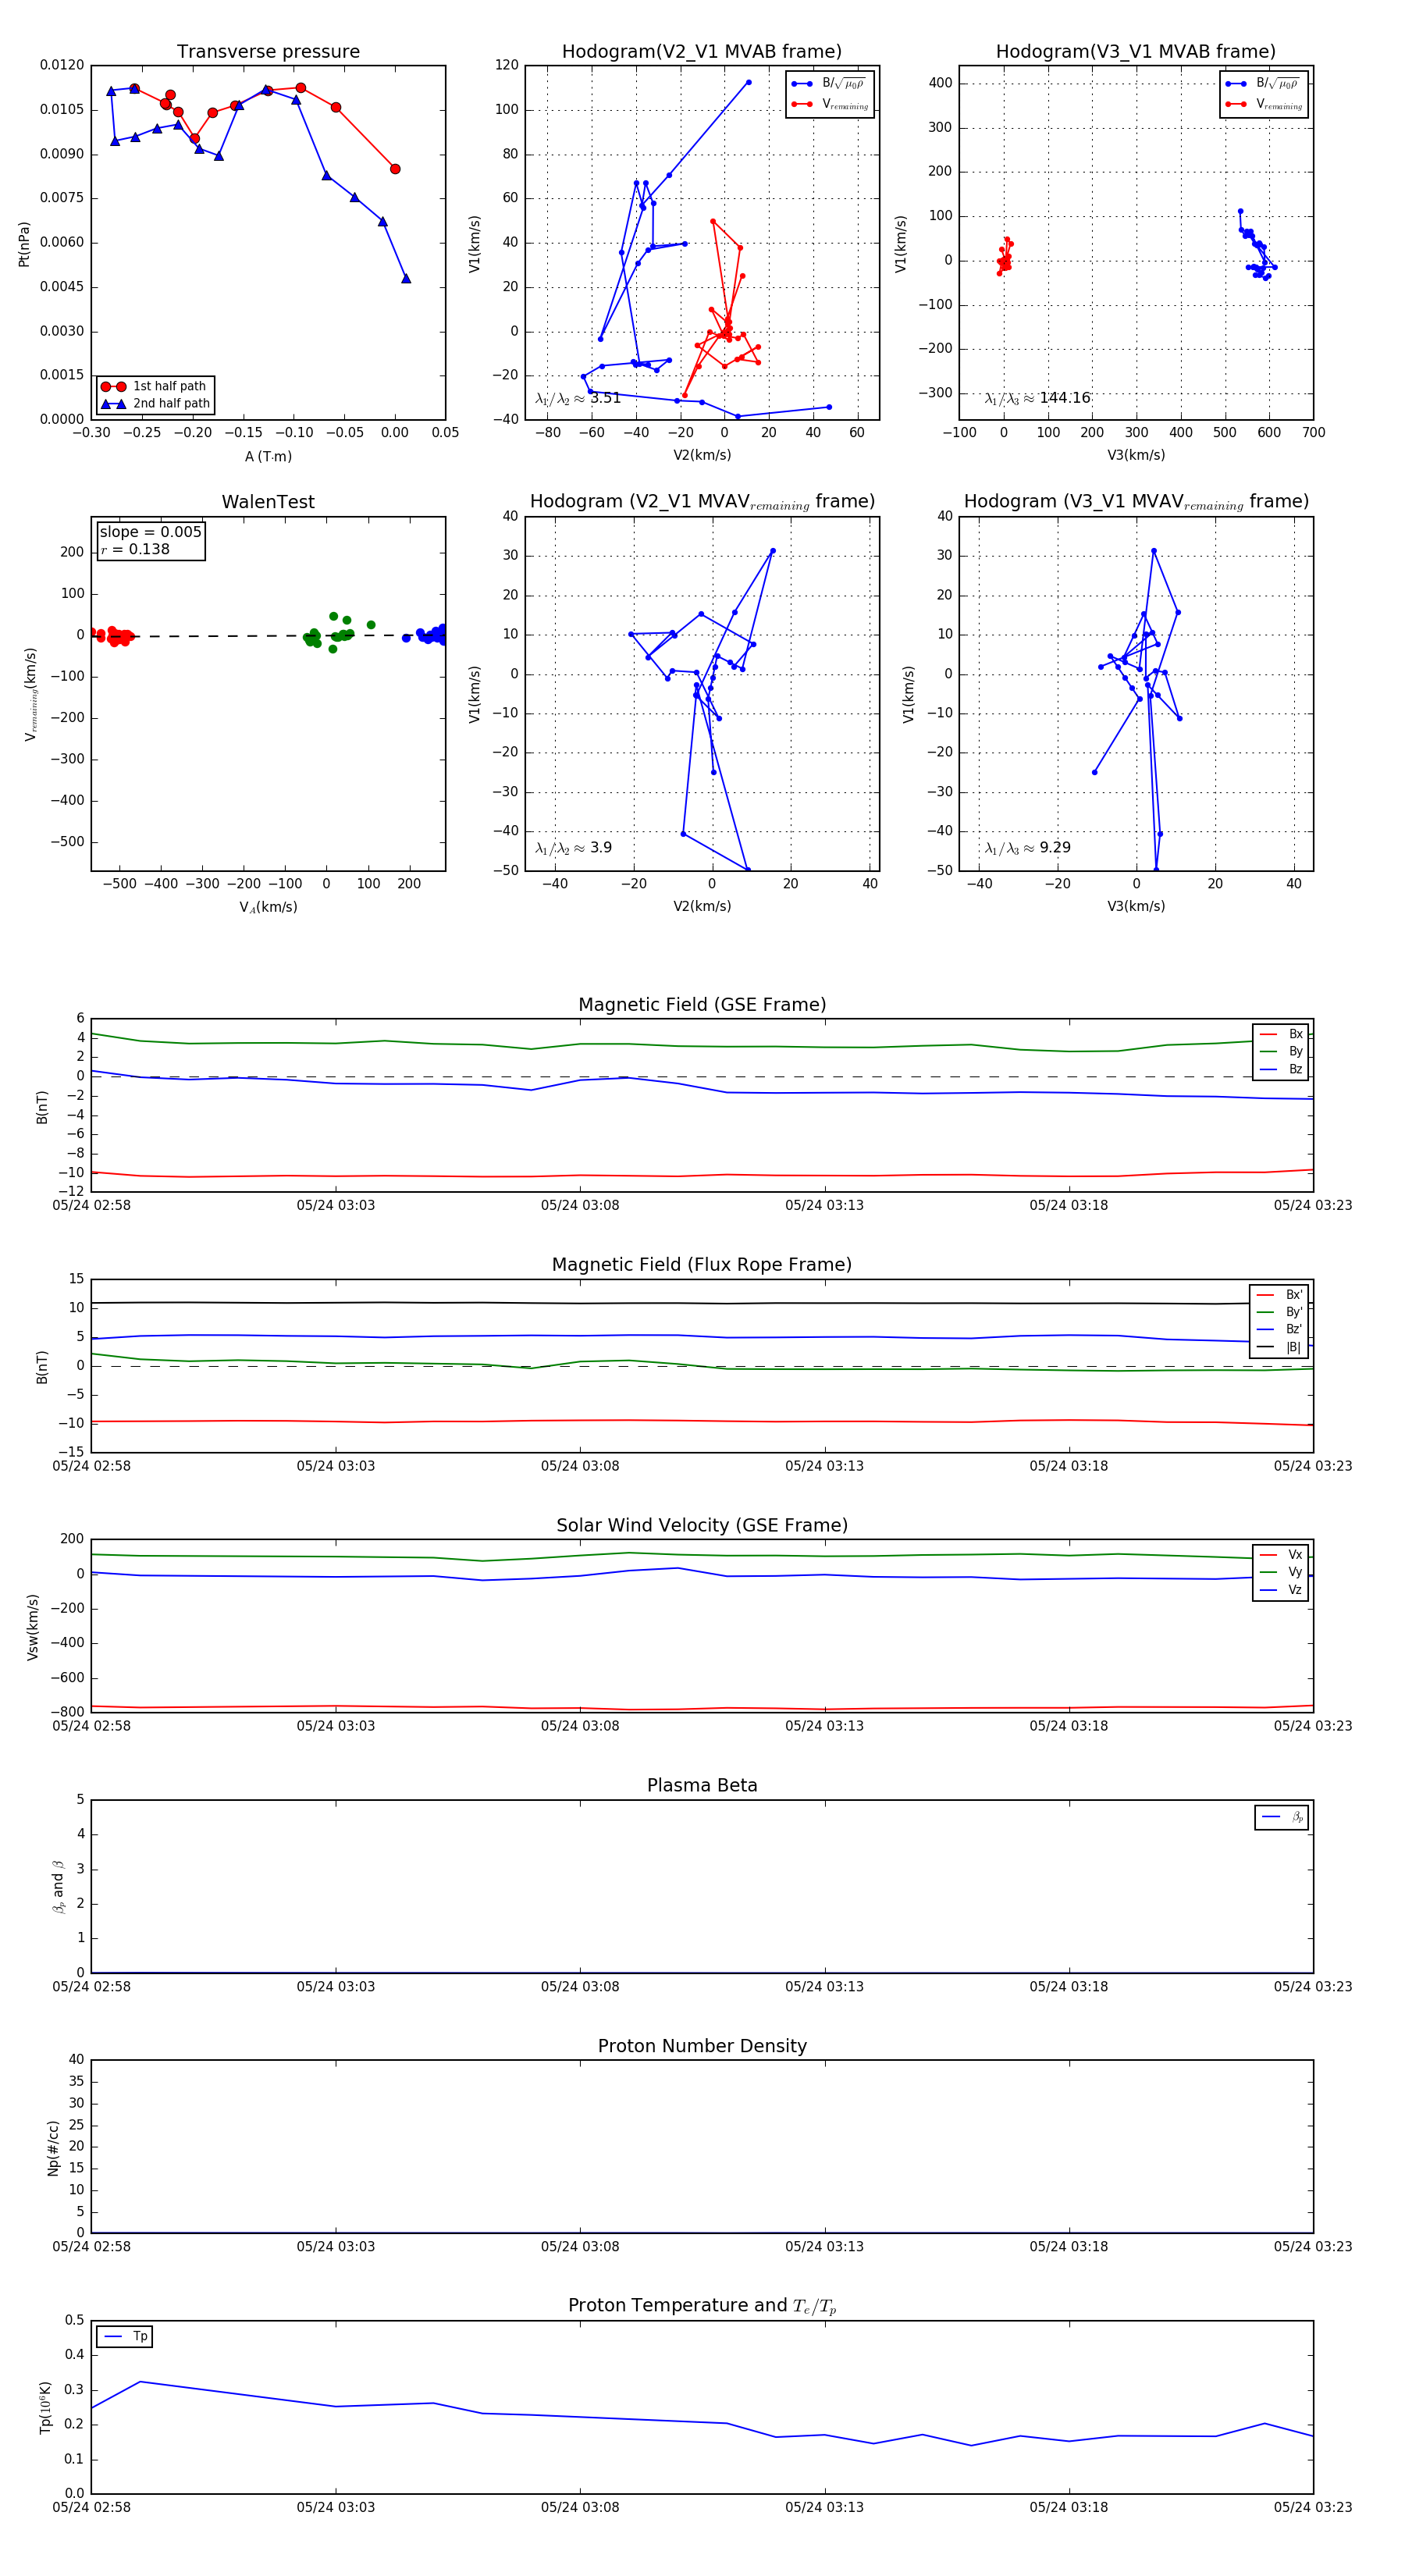Click the "WalenTest" plot title

268,502
